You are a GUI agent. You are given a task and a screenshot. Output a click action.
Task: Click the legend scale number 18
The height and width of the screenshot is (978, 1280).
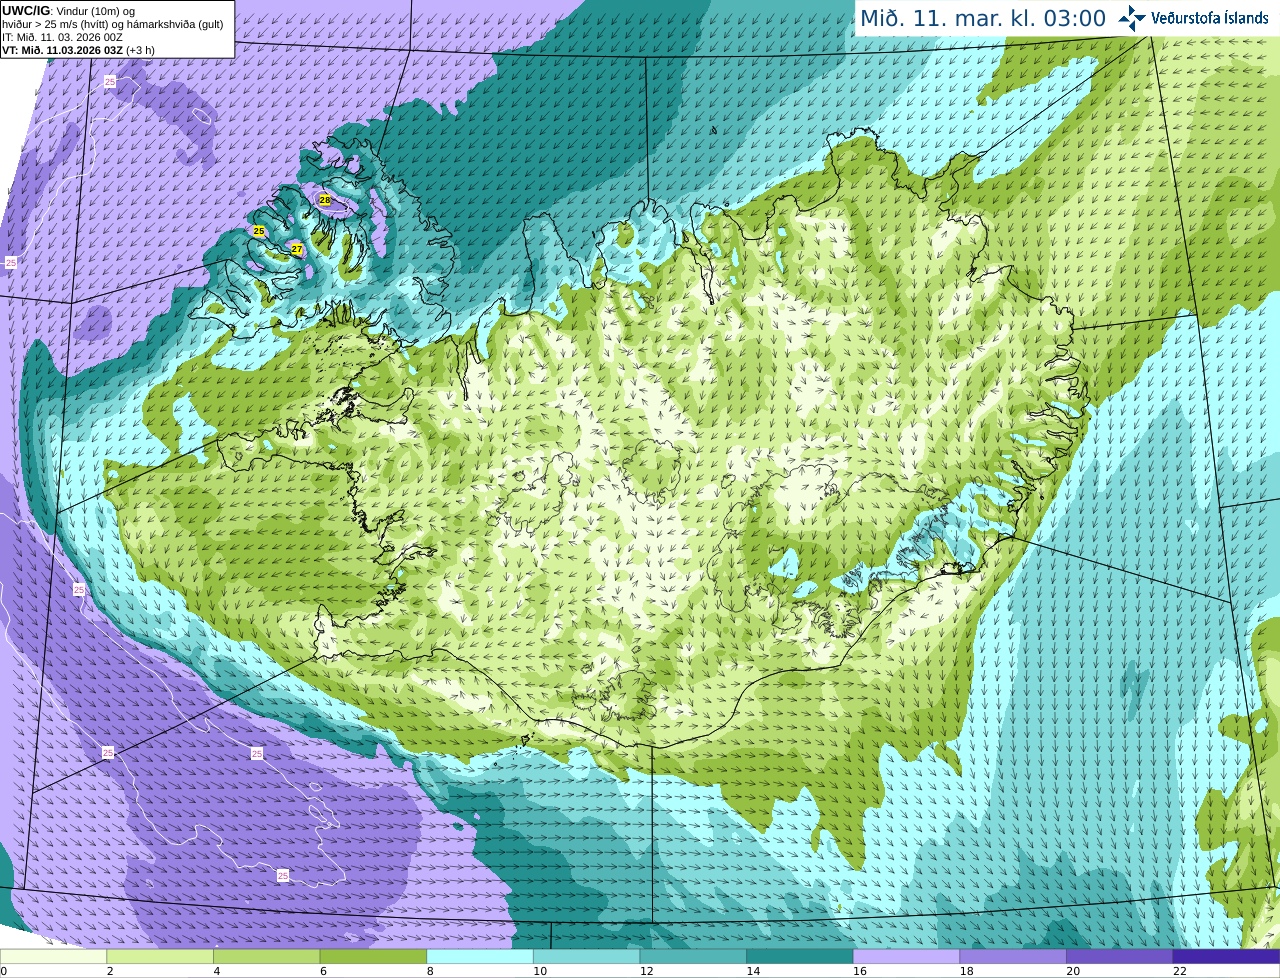click(x=966, y=971)
